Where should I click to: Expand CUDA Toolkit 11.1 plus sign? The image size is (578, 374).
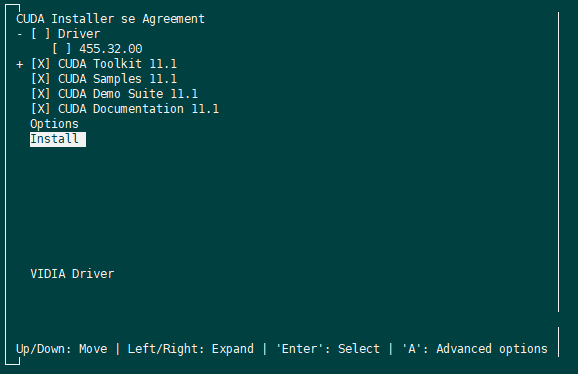coord(20,64)
